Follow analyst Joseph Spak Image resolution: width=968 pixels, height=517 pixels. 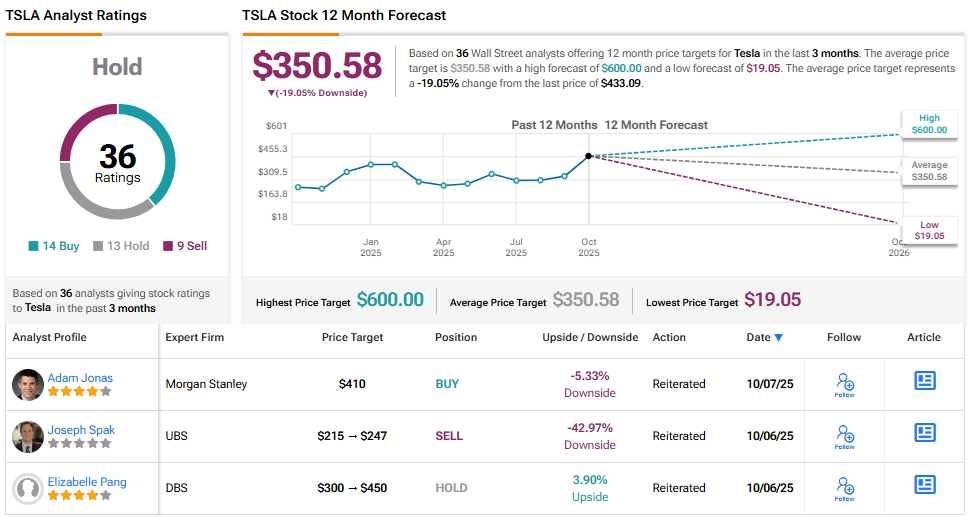pos(844,436)
